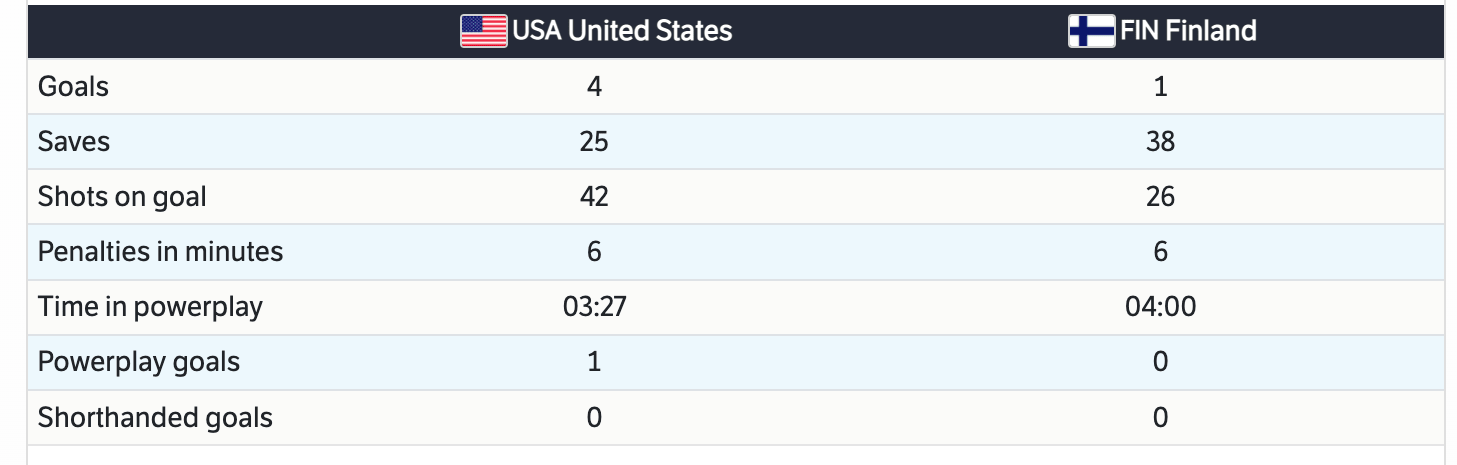Select USA's shots on goal 42
Image resolution: width=1457 pixels, height=465 pixels.
tap(594, 197)
